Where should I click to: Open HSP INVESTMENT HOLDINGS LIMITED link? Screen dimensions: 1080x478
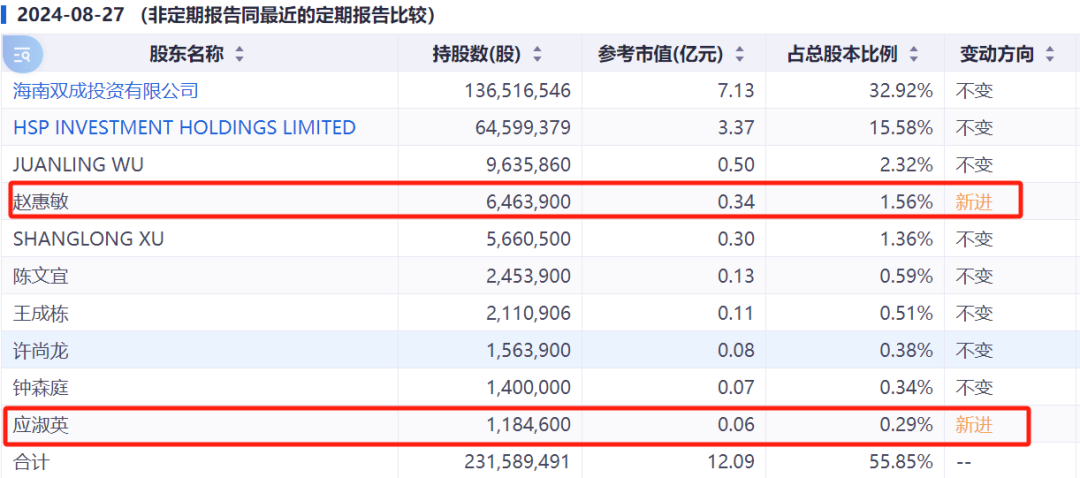(184, 128)
